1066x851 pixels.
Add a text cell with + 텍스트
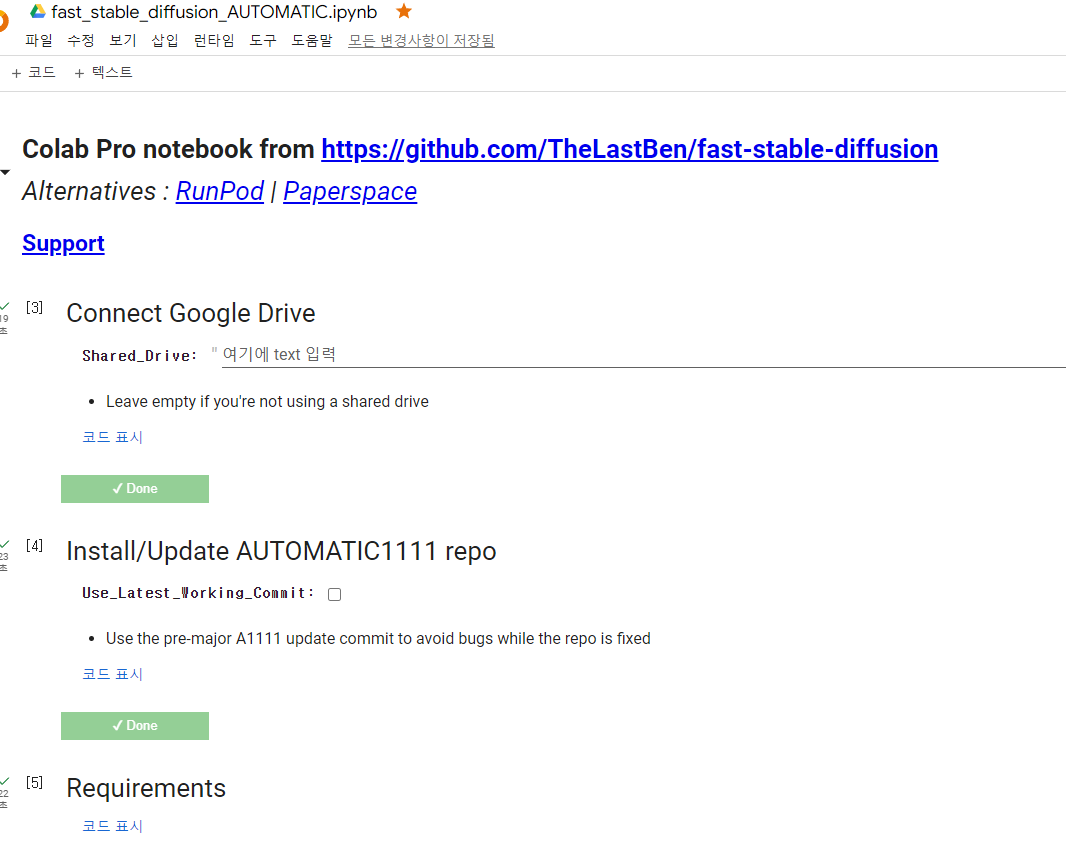coord(103,72)
